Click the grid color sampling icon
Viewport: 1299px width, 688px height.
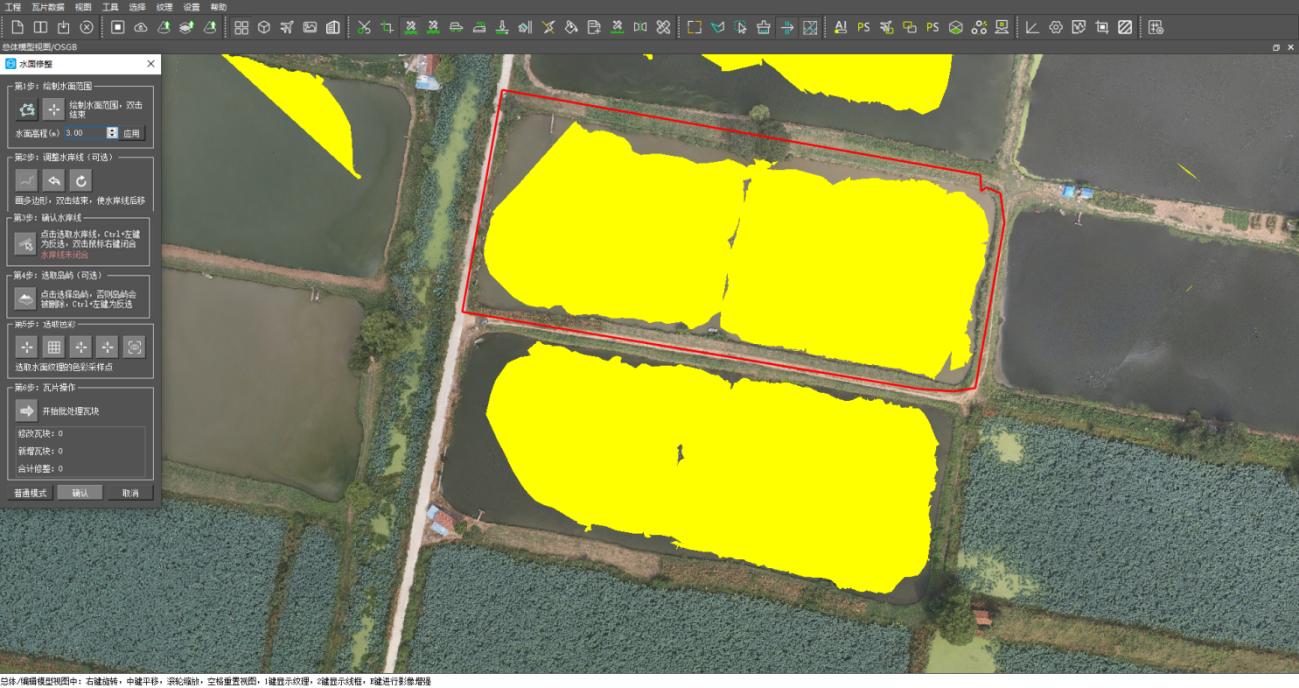click(54, 347)
